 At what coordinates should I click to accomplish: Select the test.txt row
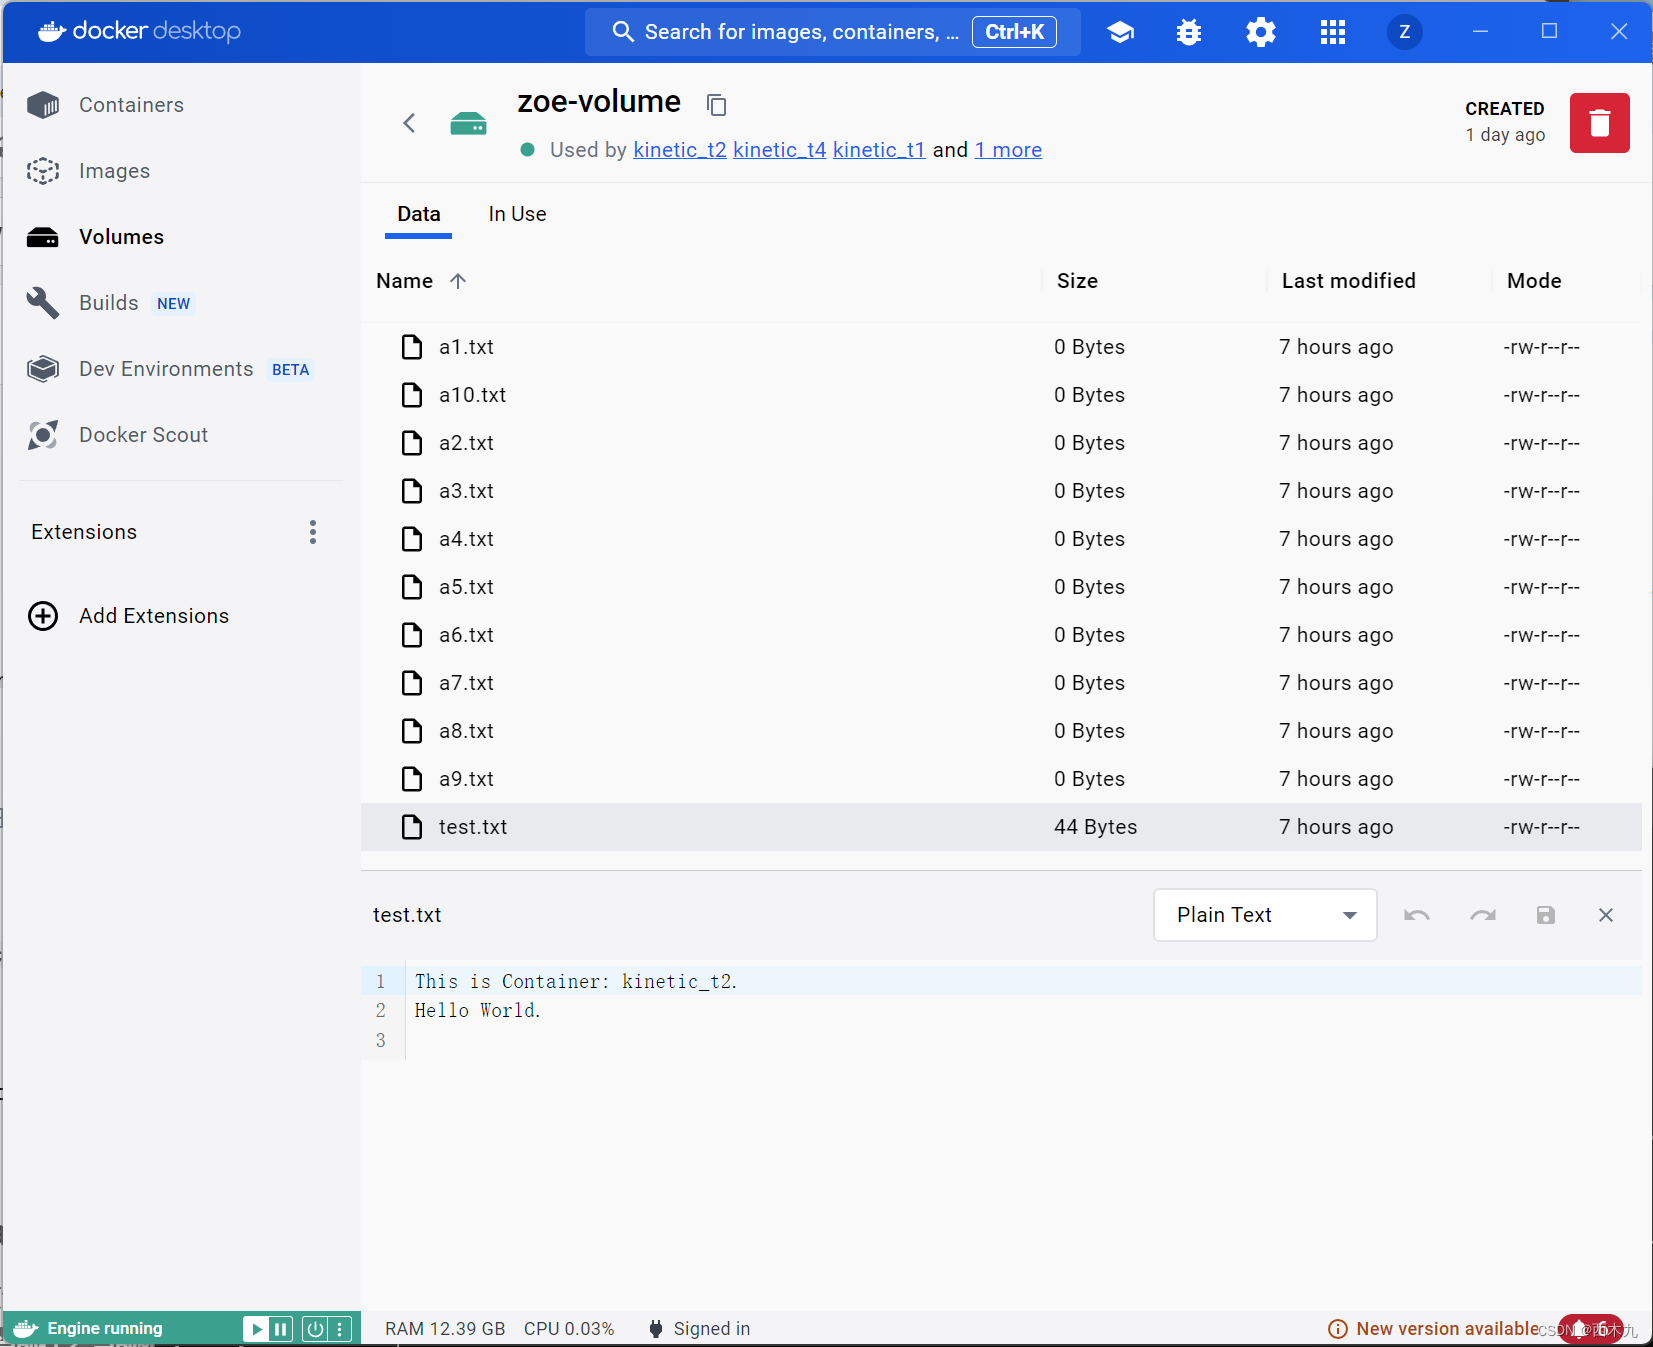point(1001,827)
